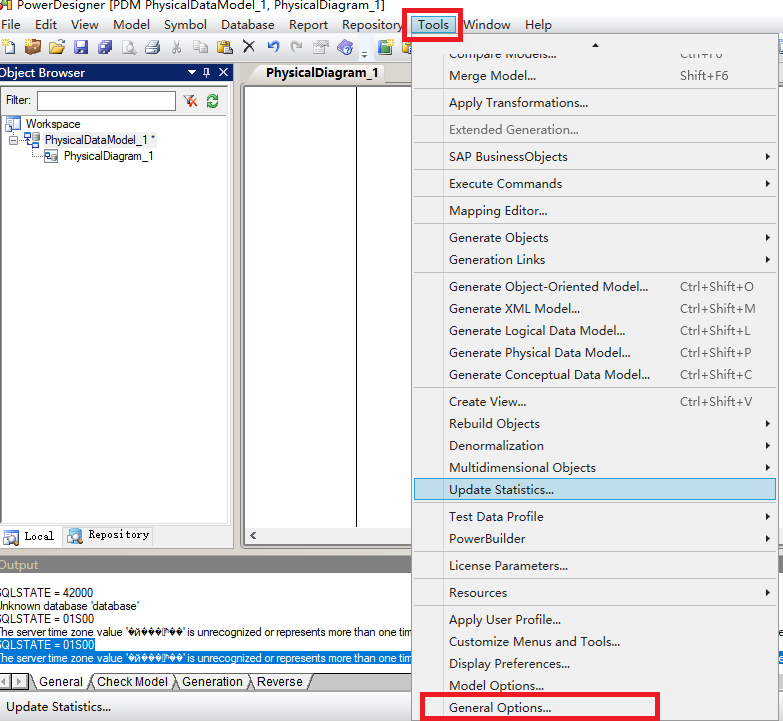Click the Undo arrow icon
The image size is (783, 721).
point(273,47)
